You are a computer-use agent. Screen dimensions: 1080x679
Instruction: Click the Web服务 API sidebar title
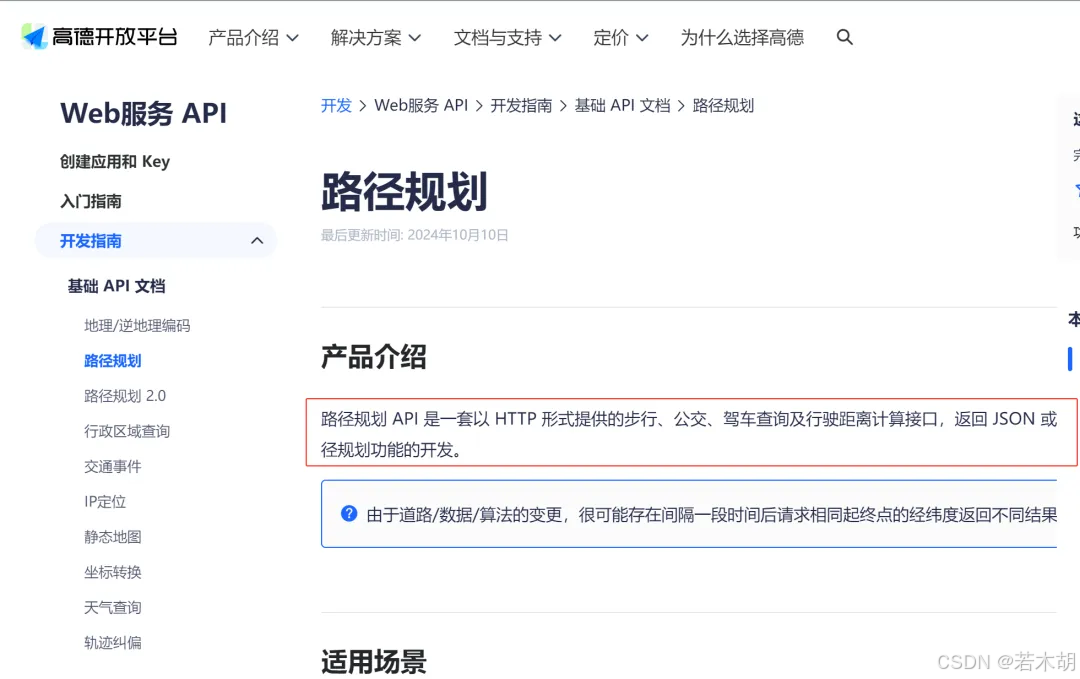[143, 113]
